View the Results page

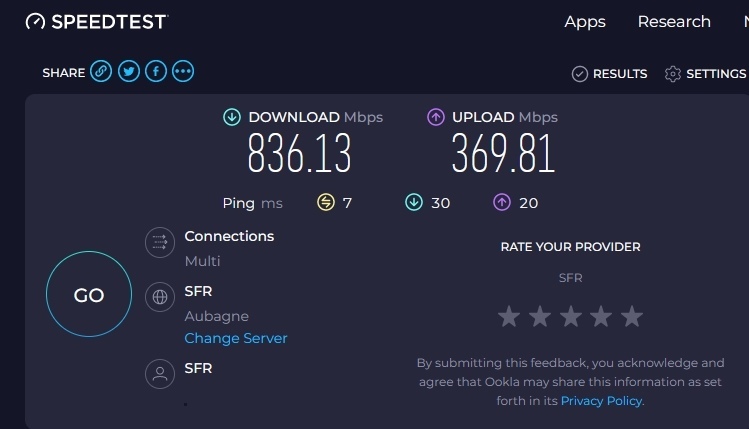609,73
